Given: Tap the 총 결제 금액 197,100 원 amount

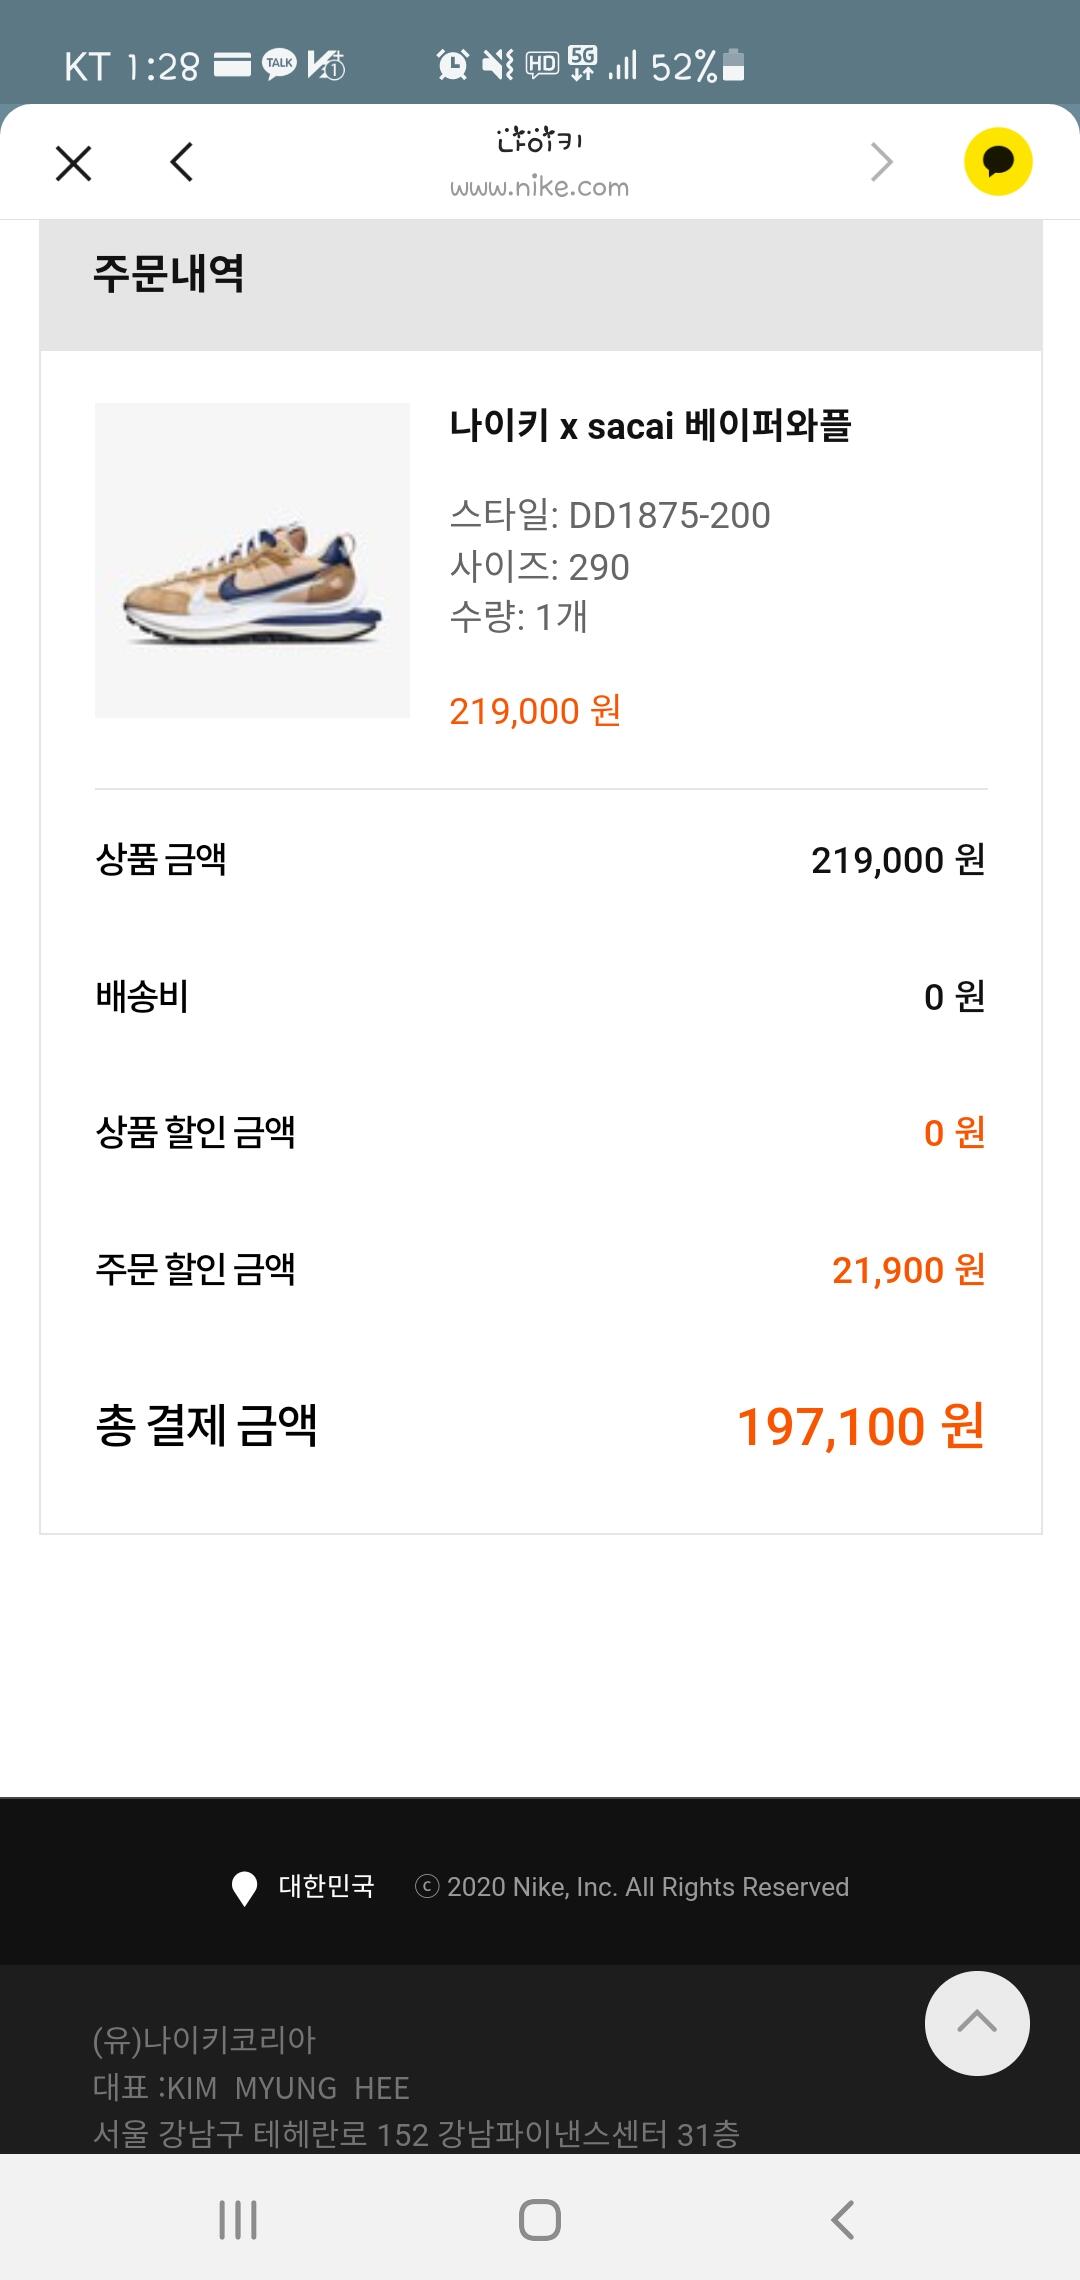Looking at the screenshot, I should [861, 1426].
